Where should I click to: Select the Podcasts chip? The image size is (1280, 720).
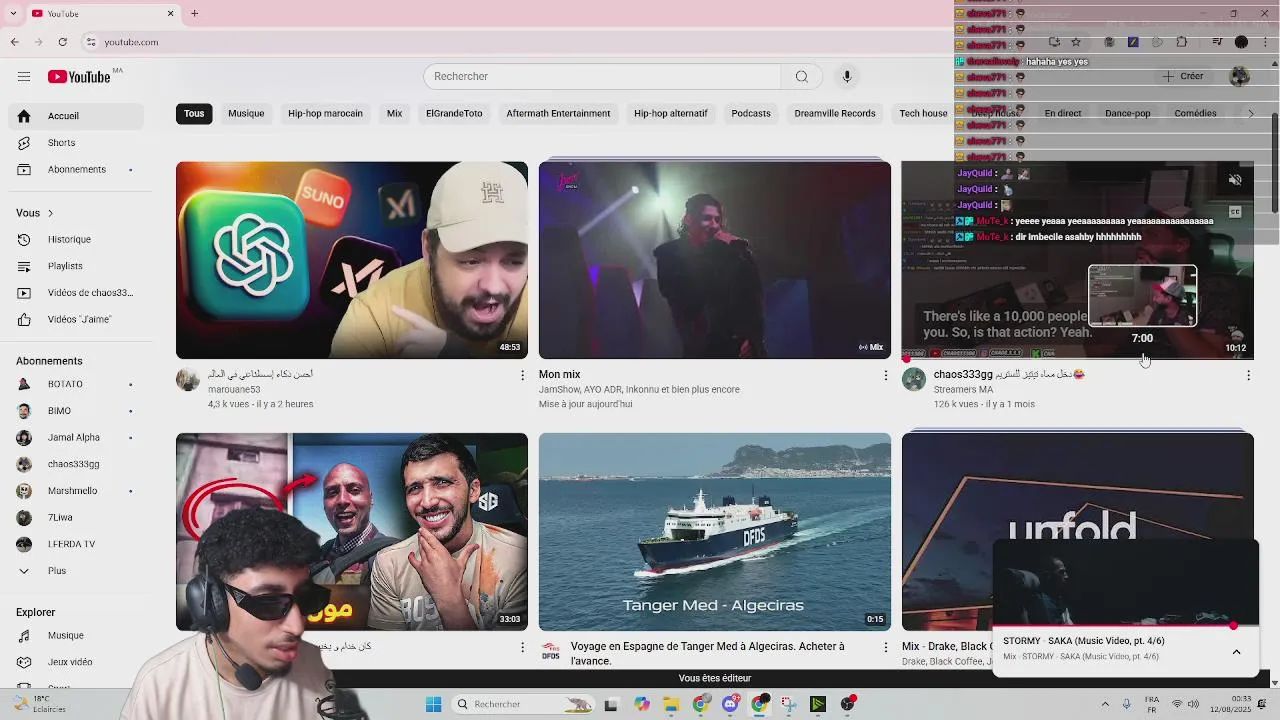[751, 114]
